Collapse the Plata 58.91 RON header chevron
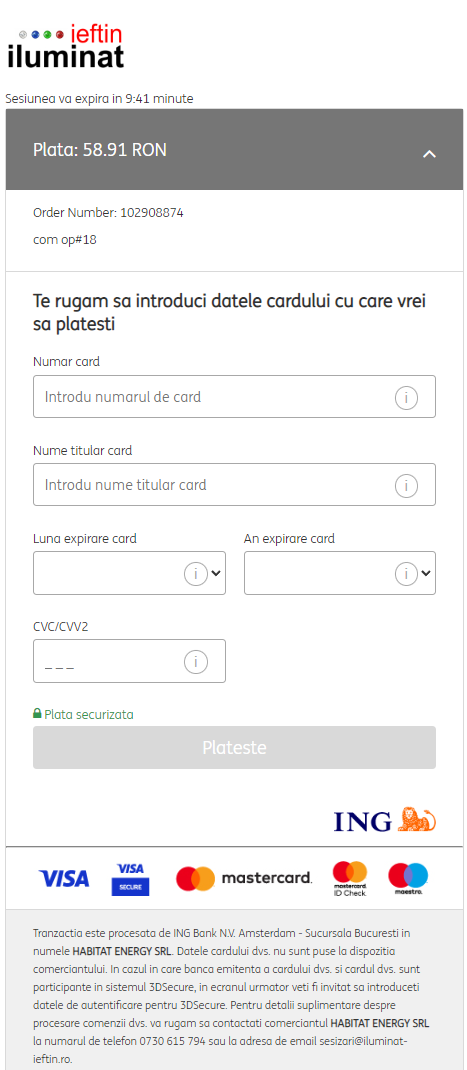467x1070 pixels. pyautogui.click(x=429, y=154)
